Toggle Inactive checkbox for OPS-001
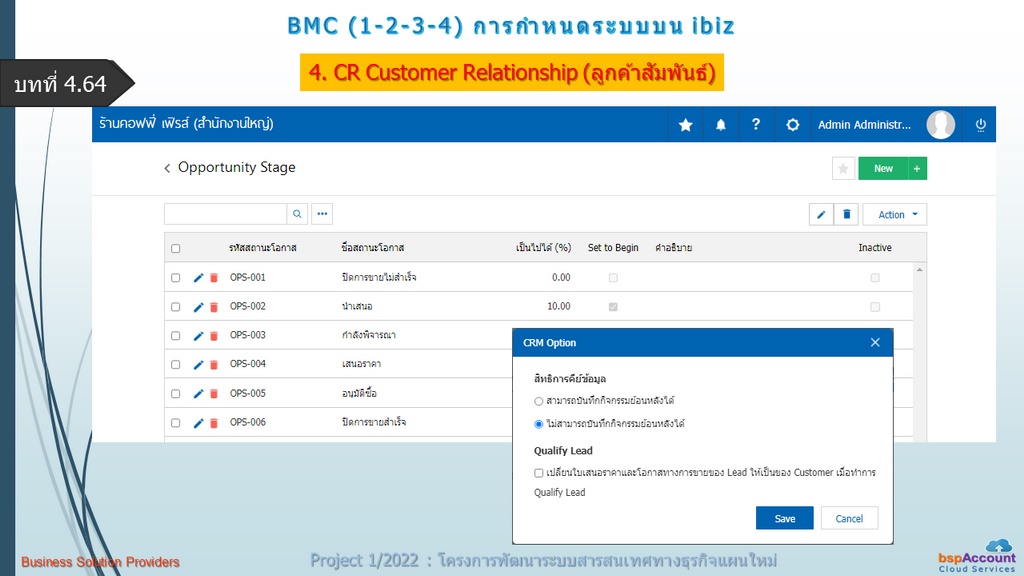Viewport: 1024px width, 576px height. click(x=875, y=278)
